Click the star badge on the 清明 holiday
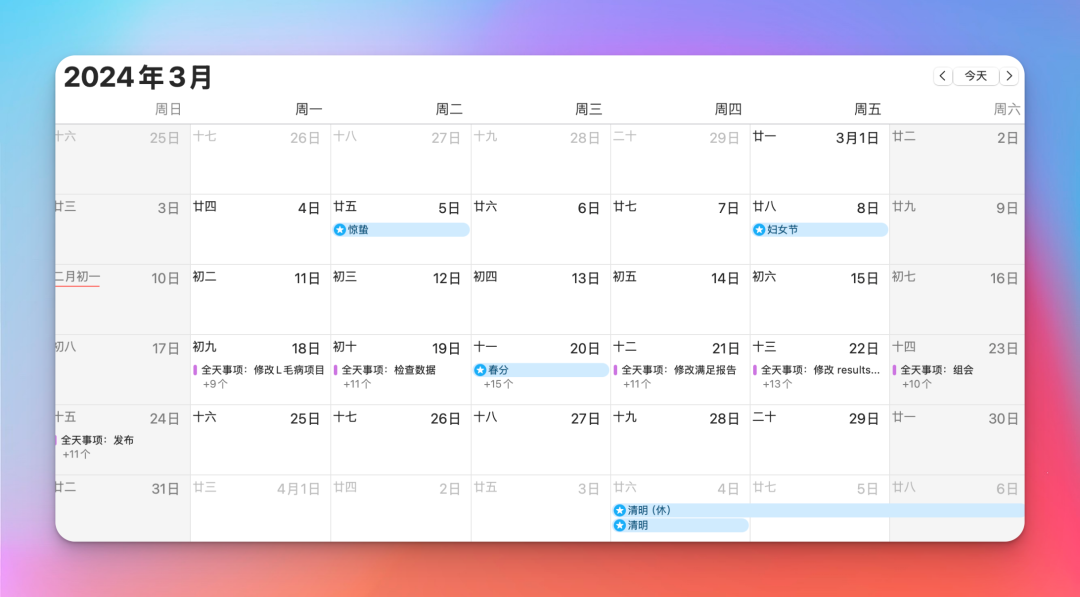1080x597 pixels. [620, 524]
